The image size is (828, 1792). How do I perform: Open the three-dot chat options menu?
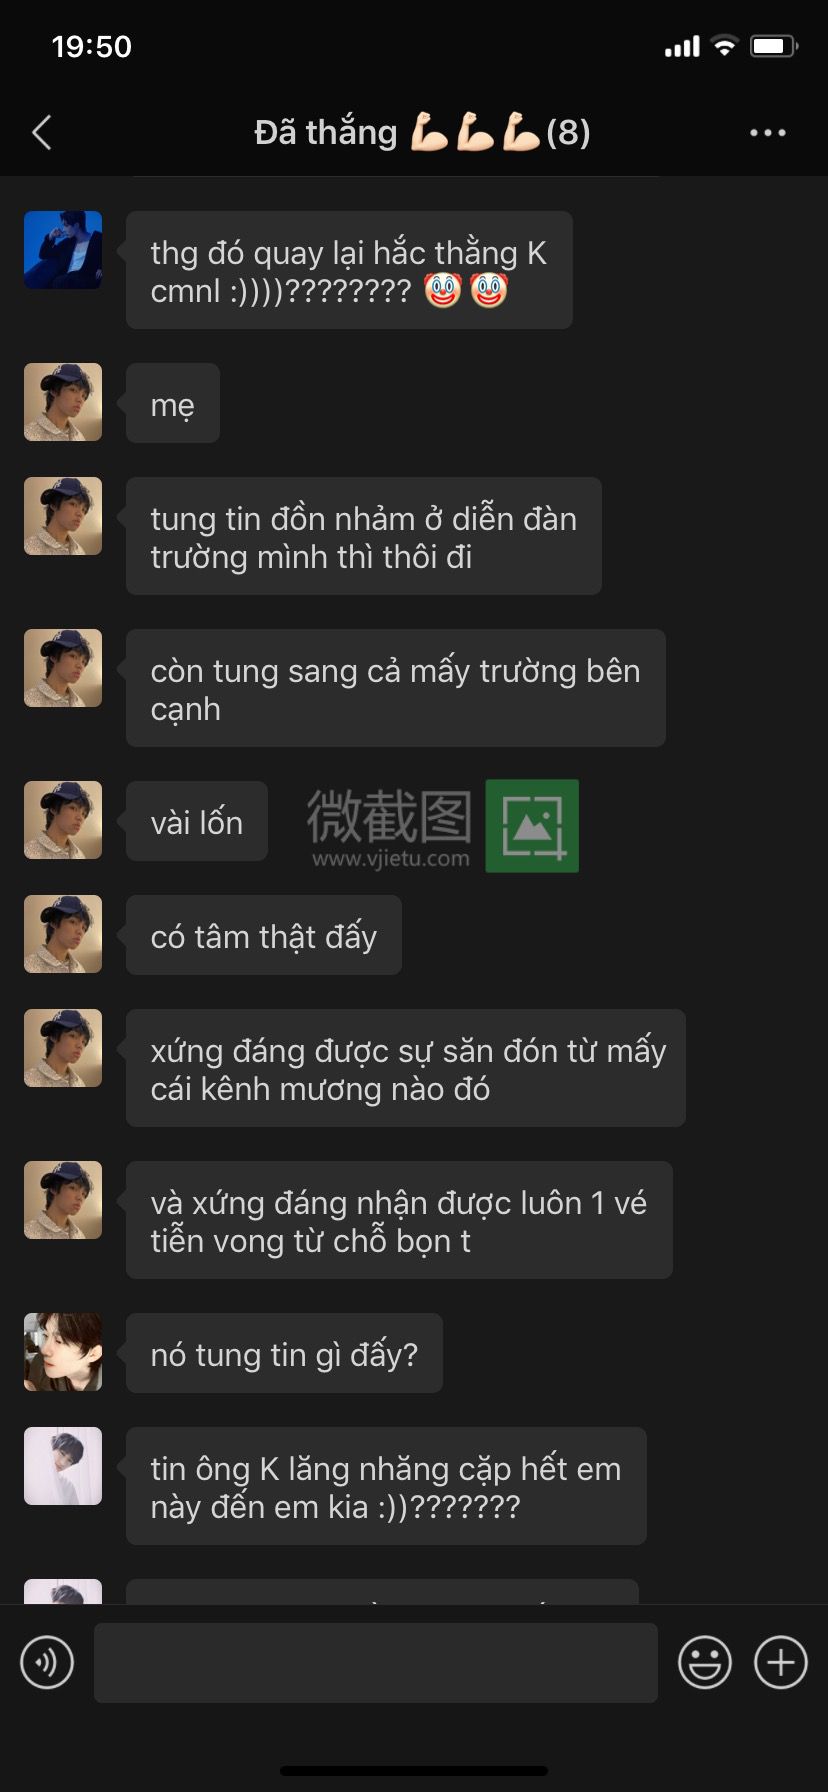[767, 132]
